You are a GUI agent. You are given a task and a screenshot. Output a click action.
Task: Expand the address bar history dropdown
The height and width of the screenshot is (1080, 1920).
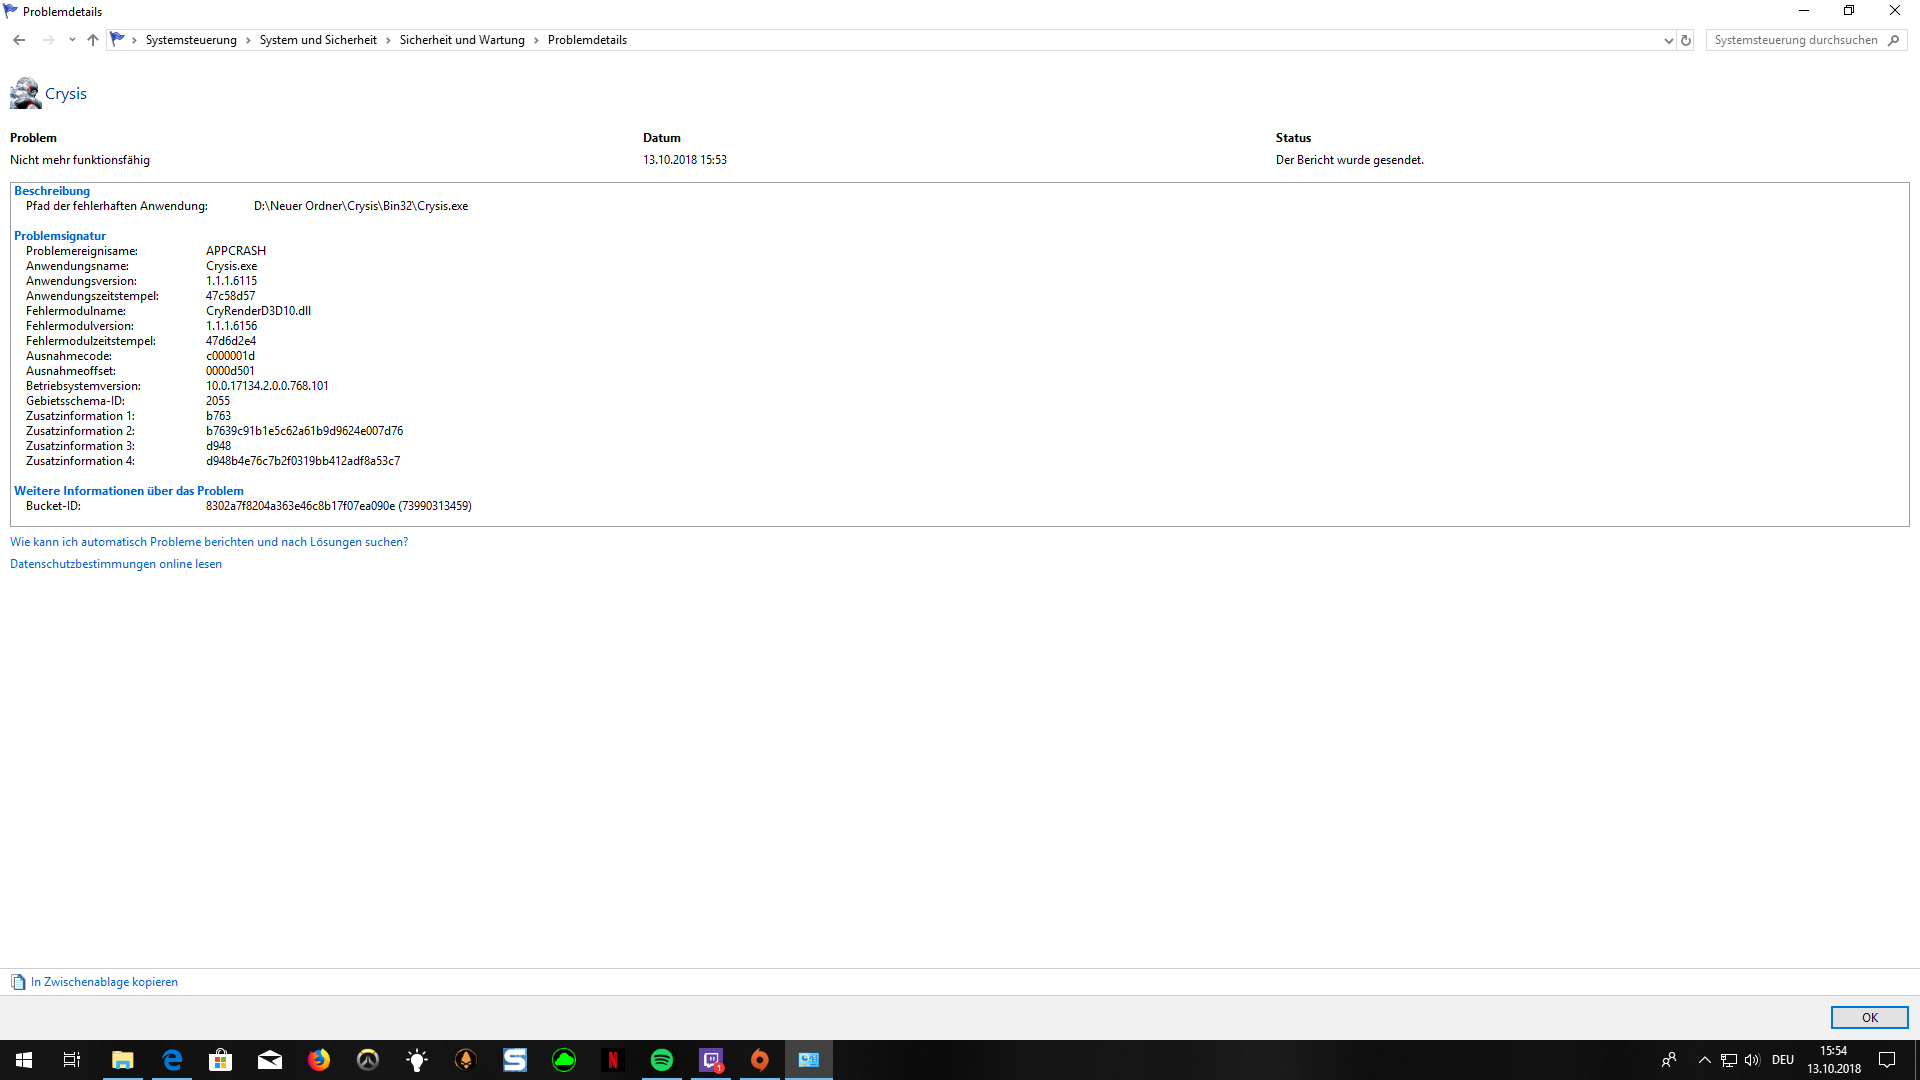[1668, 40]
